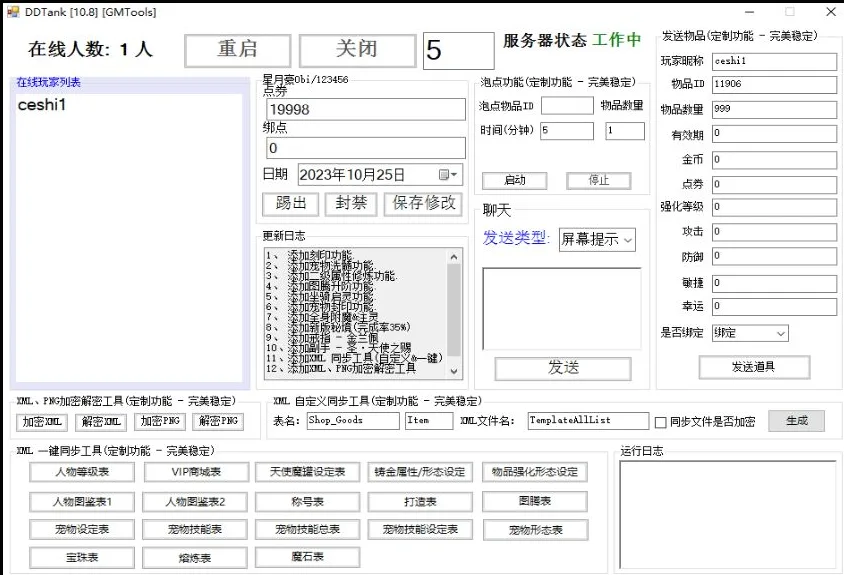844x575 pixels.
Task: Click the 解密XML button
Action: coord(101,422)
